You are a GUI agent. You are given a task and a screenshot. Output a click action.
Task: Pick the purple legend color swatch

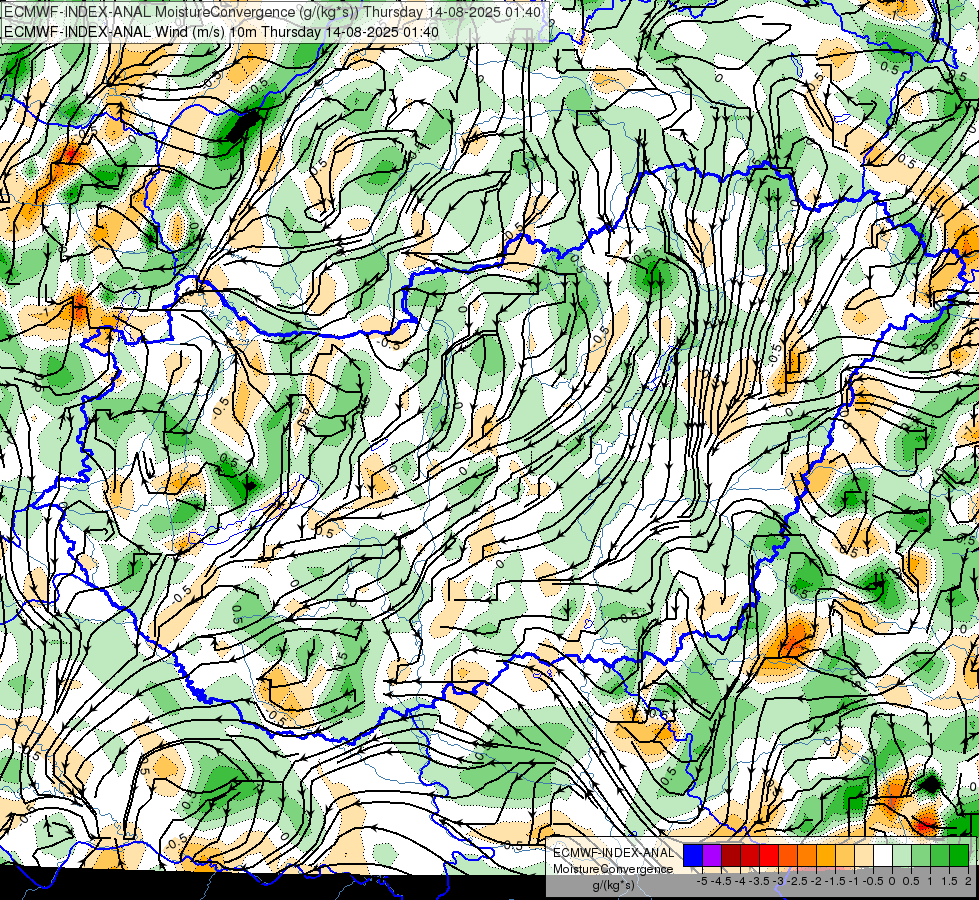pyautogui.click(x=712, y=855)
